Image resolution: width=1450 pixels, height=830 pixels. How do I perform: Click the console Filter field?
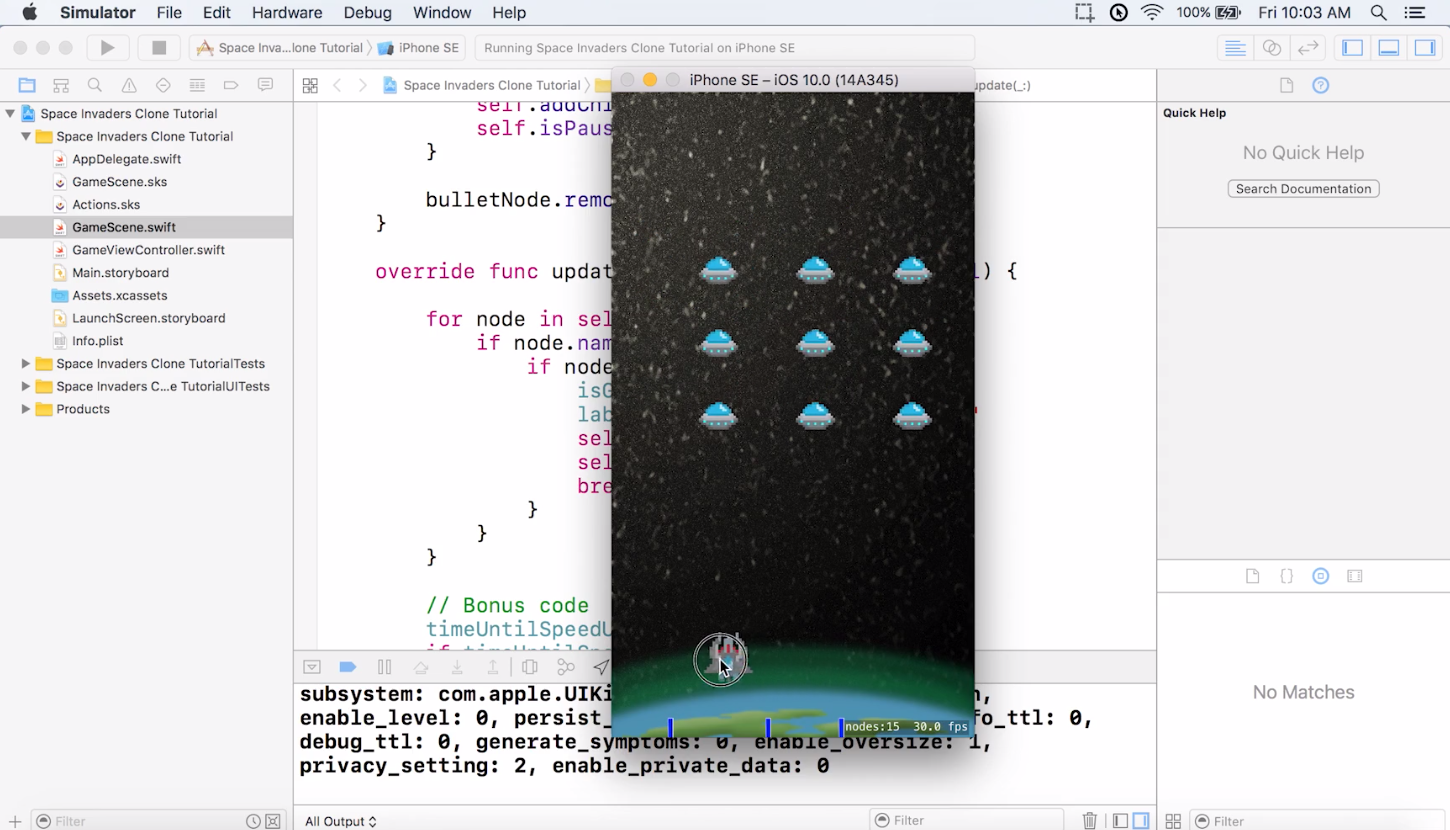[968, 821]
